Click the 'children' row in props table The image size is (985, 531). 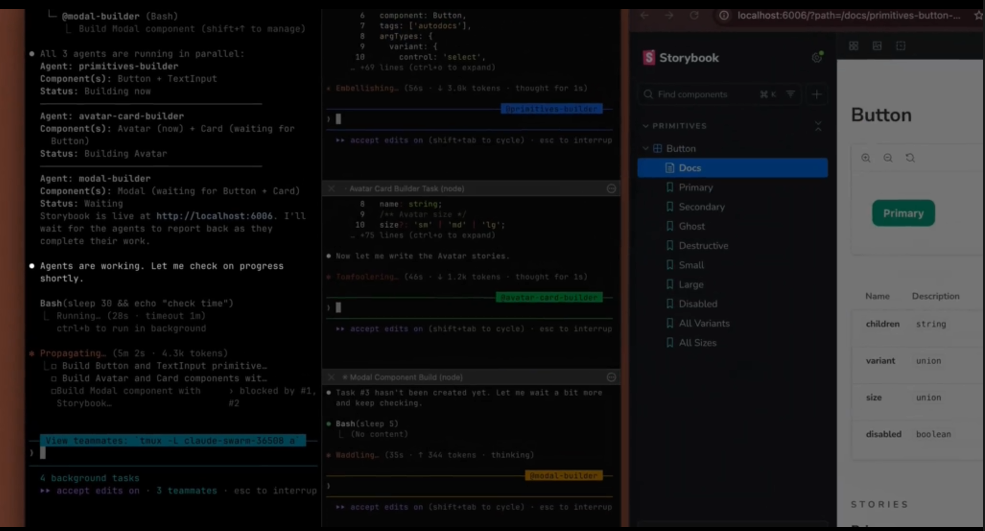918,324
